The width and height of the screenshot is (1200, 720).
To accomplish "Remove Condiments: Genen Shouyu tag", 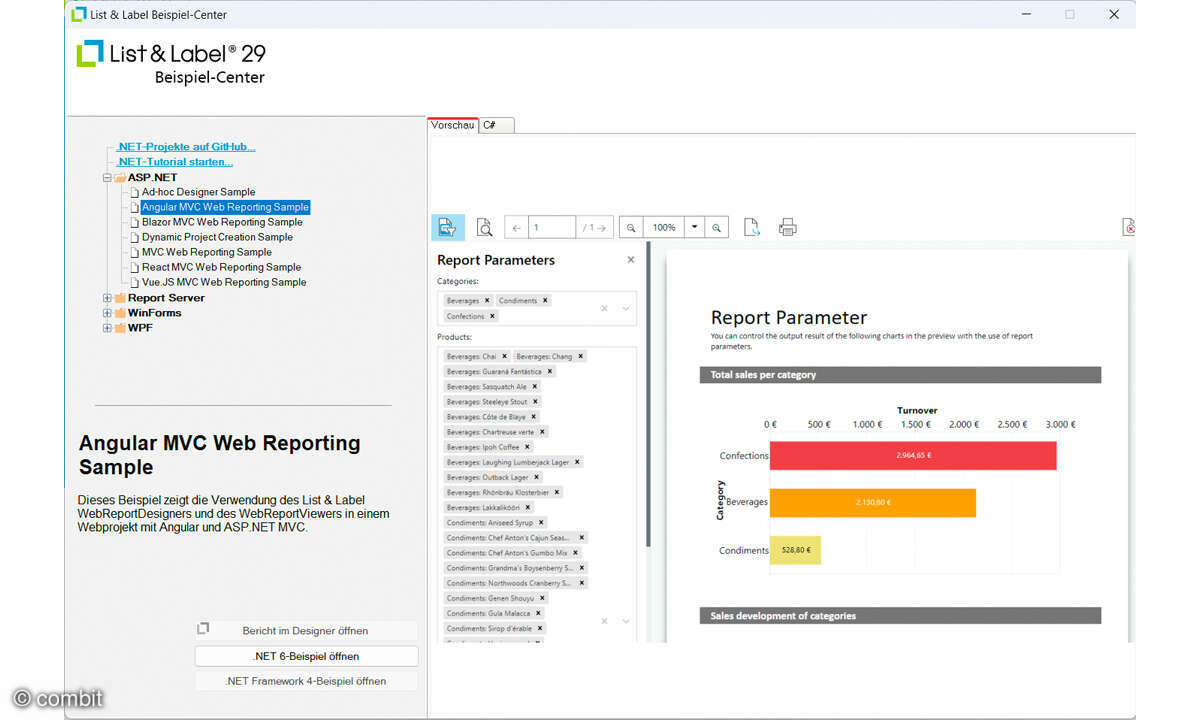I will click(x=542, y=598).
